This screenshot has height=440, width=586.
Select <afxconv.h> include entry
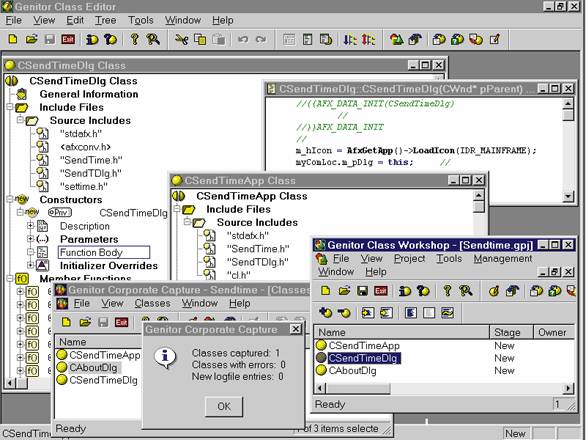(x=85, y=147)
